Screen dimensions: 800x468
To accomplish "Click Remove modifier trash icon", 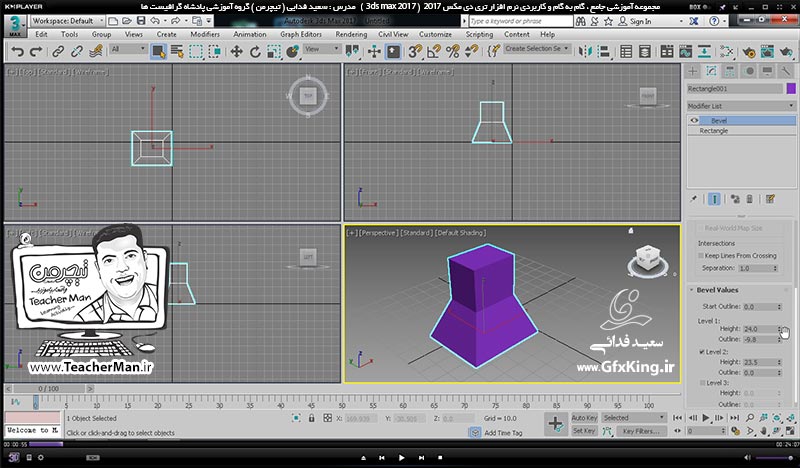I will click(x=749, y=199).
